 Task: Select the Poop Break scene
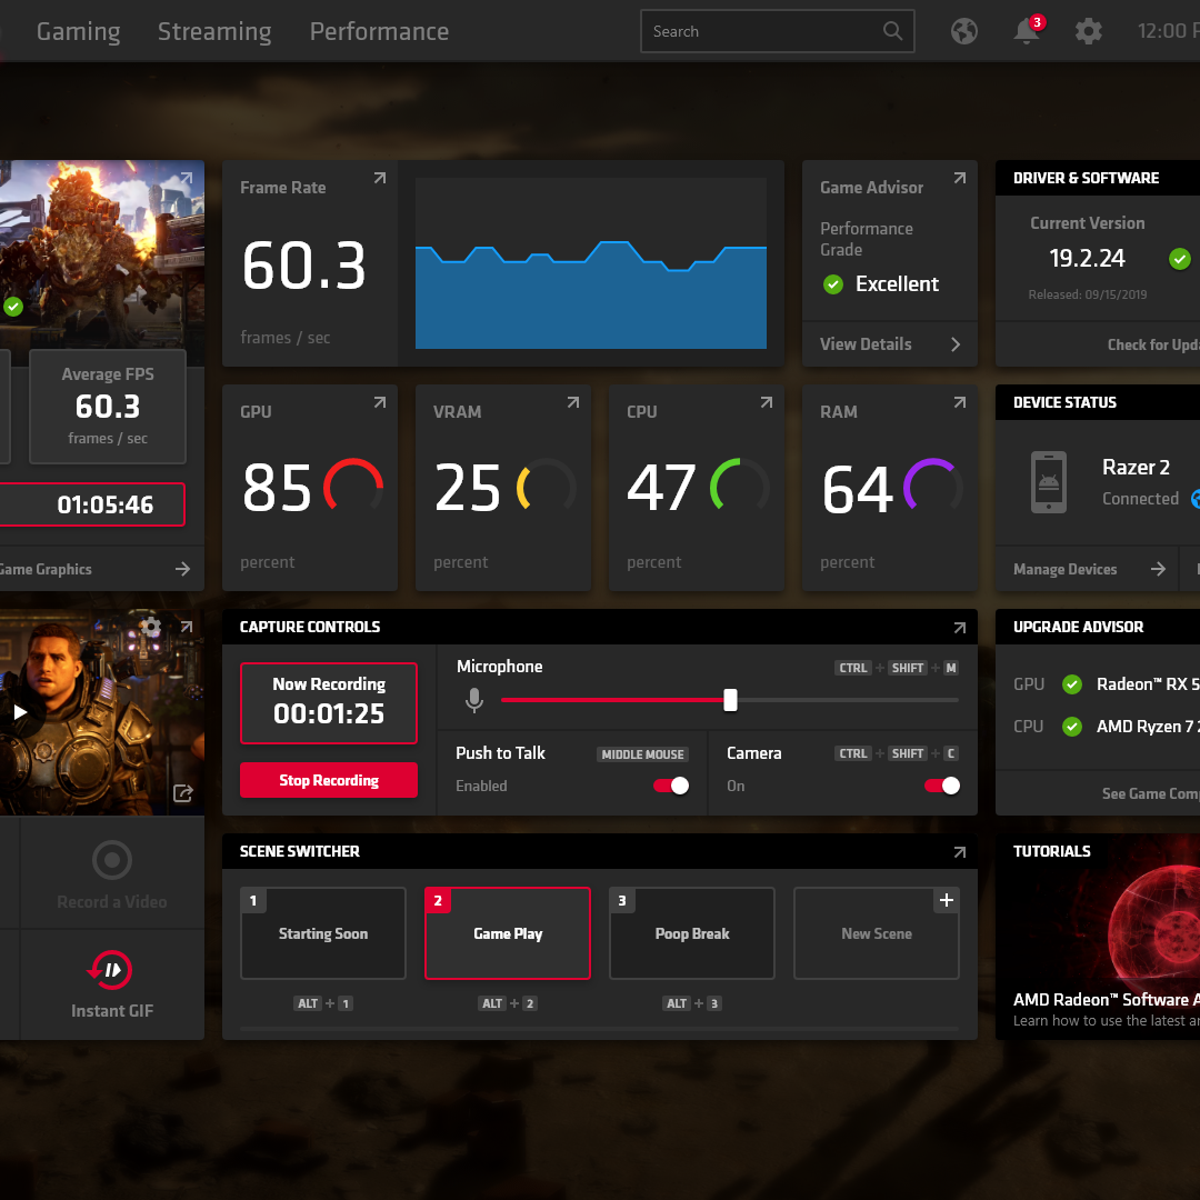691,933
